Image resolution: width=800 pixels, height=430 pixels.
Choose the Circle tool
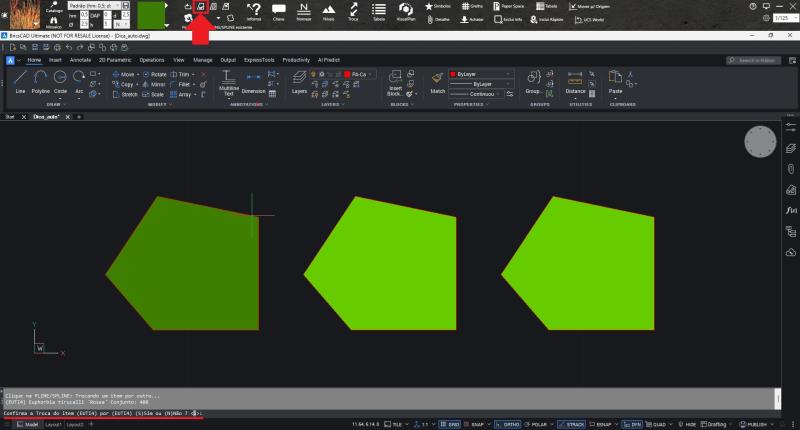pos(61,81)
